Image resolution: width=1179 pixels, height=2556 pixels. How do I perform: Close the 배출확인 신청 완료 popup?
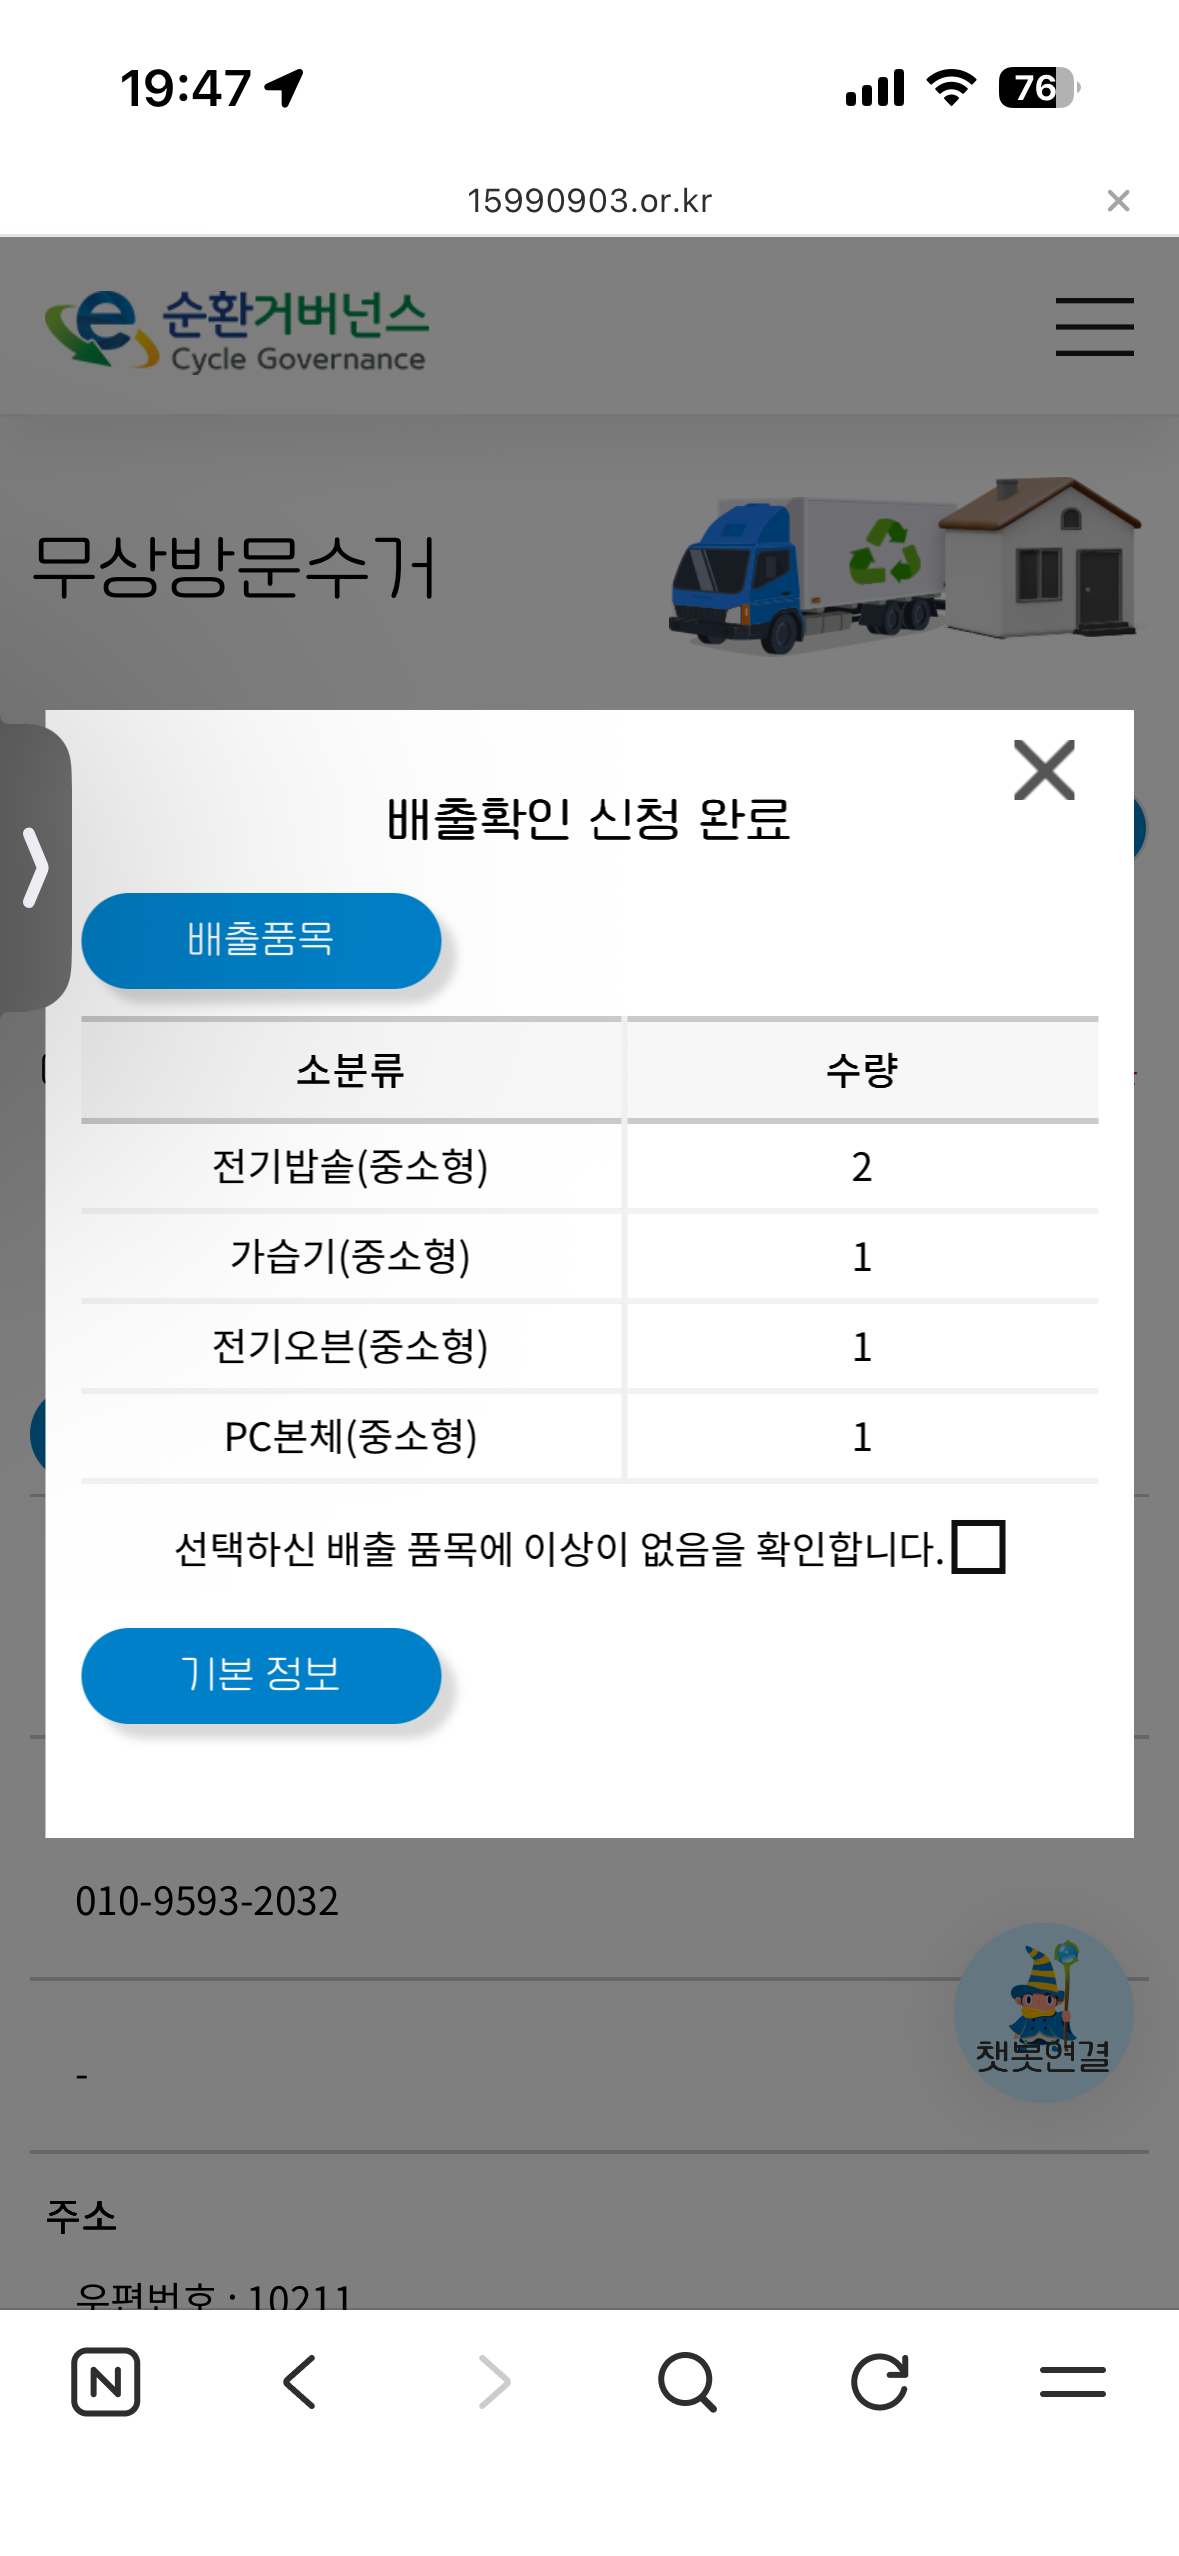coord(1044,770)
